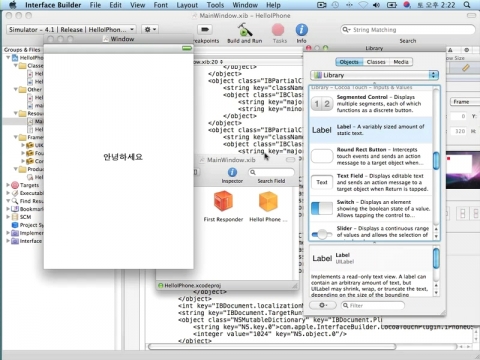
Task: Switch to Objects tab in Library
Action: pyautogui.click(x=349, y=62)
